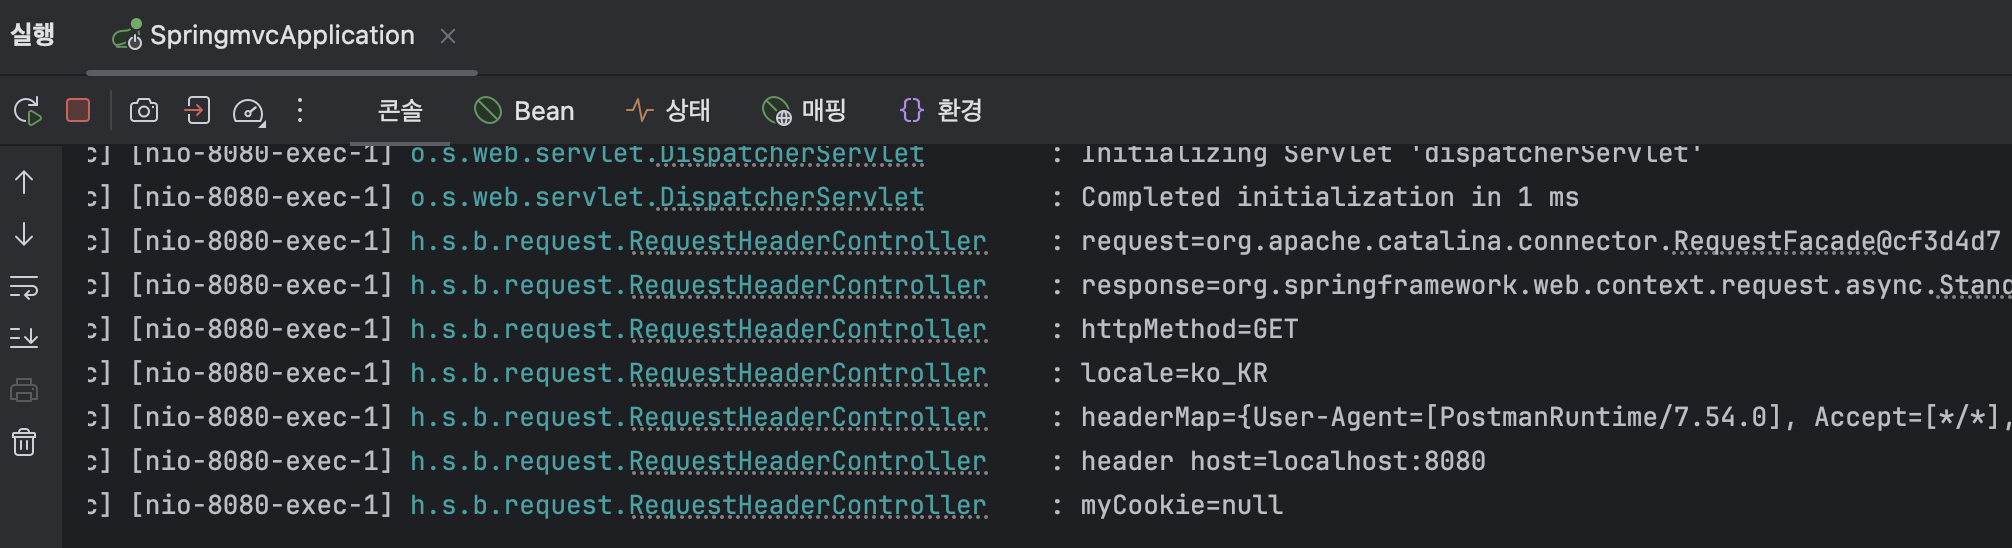Stop the running application with the red square
Viewport: 2012px width, 548px height.
coord(78,110)
